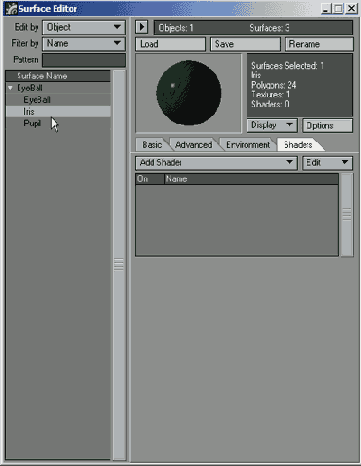Click the Surfaces: 3 status text
The image size is (361, 466).
coord(269,28)
